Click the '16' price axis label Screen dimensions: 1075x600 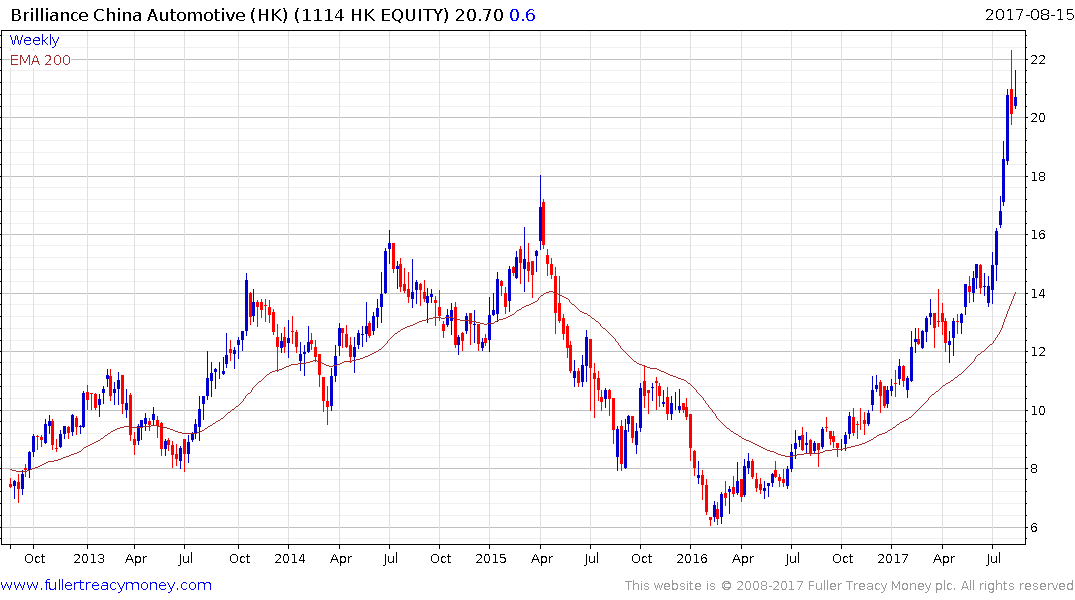point(1038,235)
